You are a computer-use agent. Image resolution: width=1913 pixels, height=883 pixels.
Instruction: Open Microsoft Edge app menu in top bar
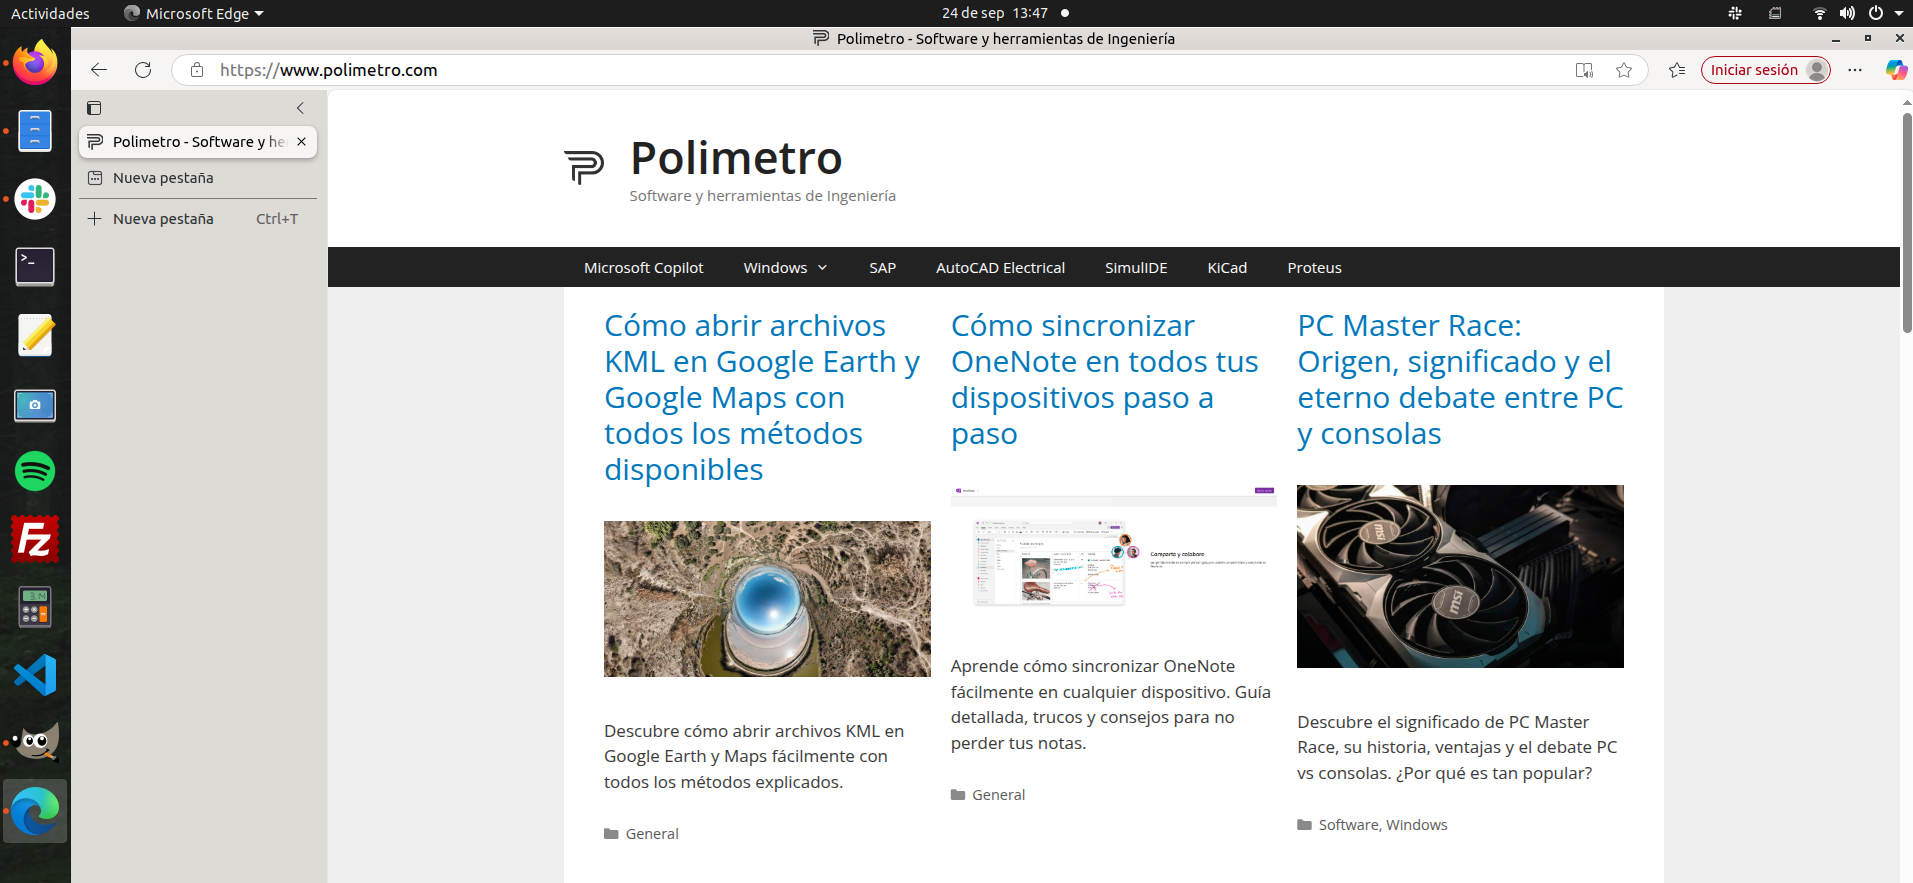point(194,13)
